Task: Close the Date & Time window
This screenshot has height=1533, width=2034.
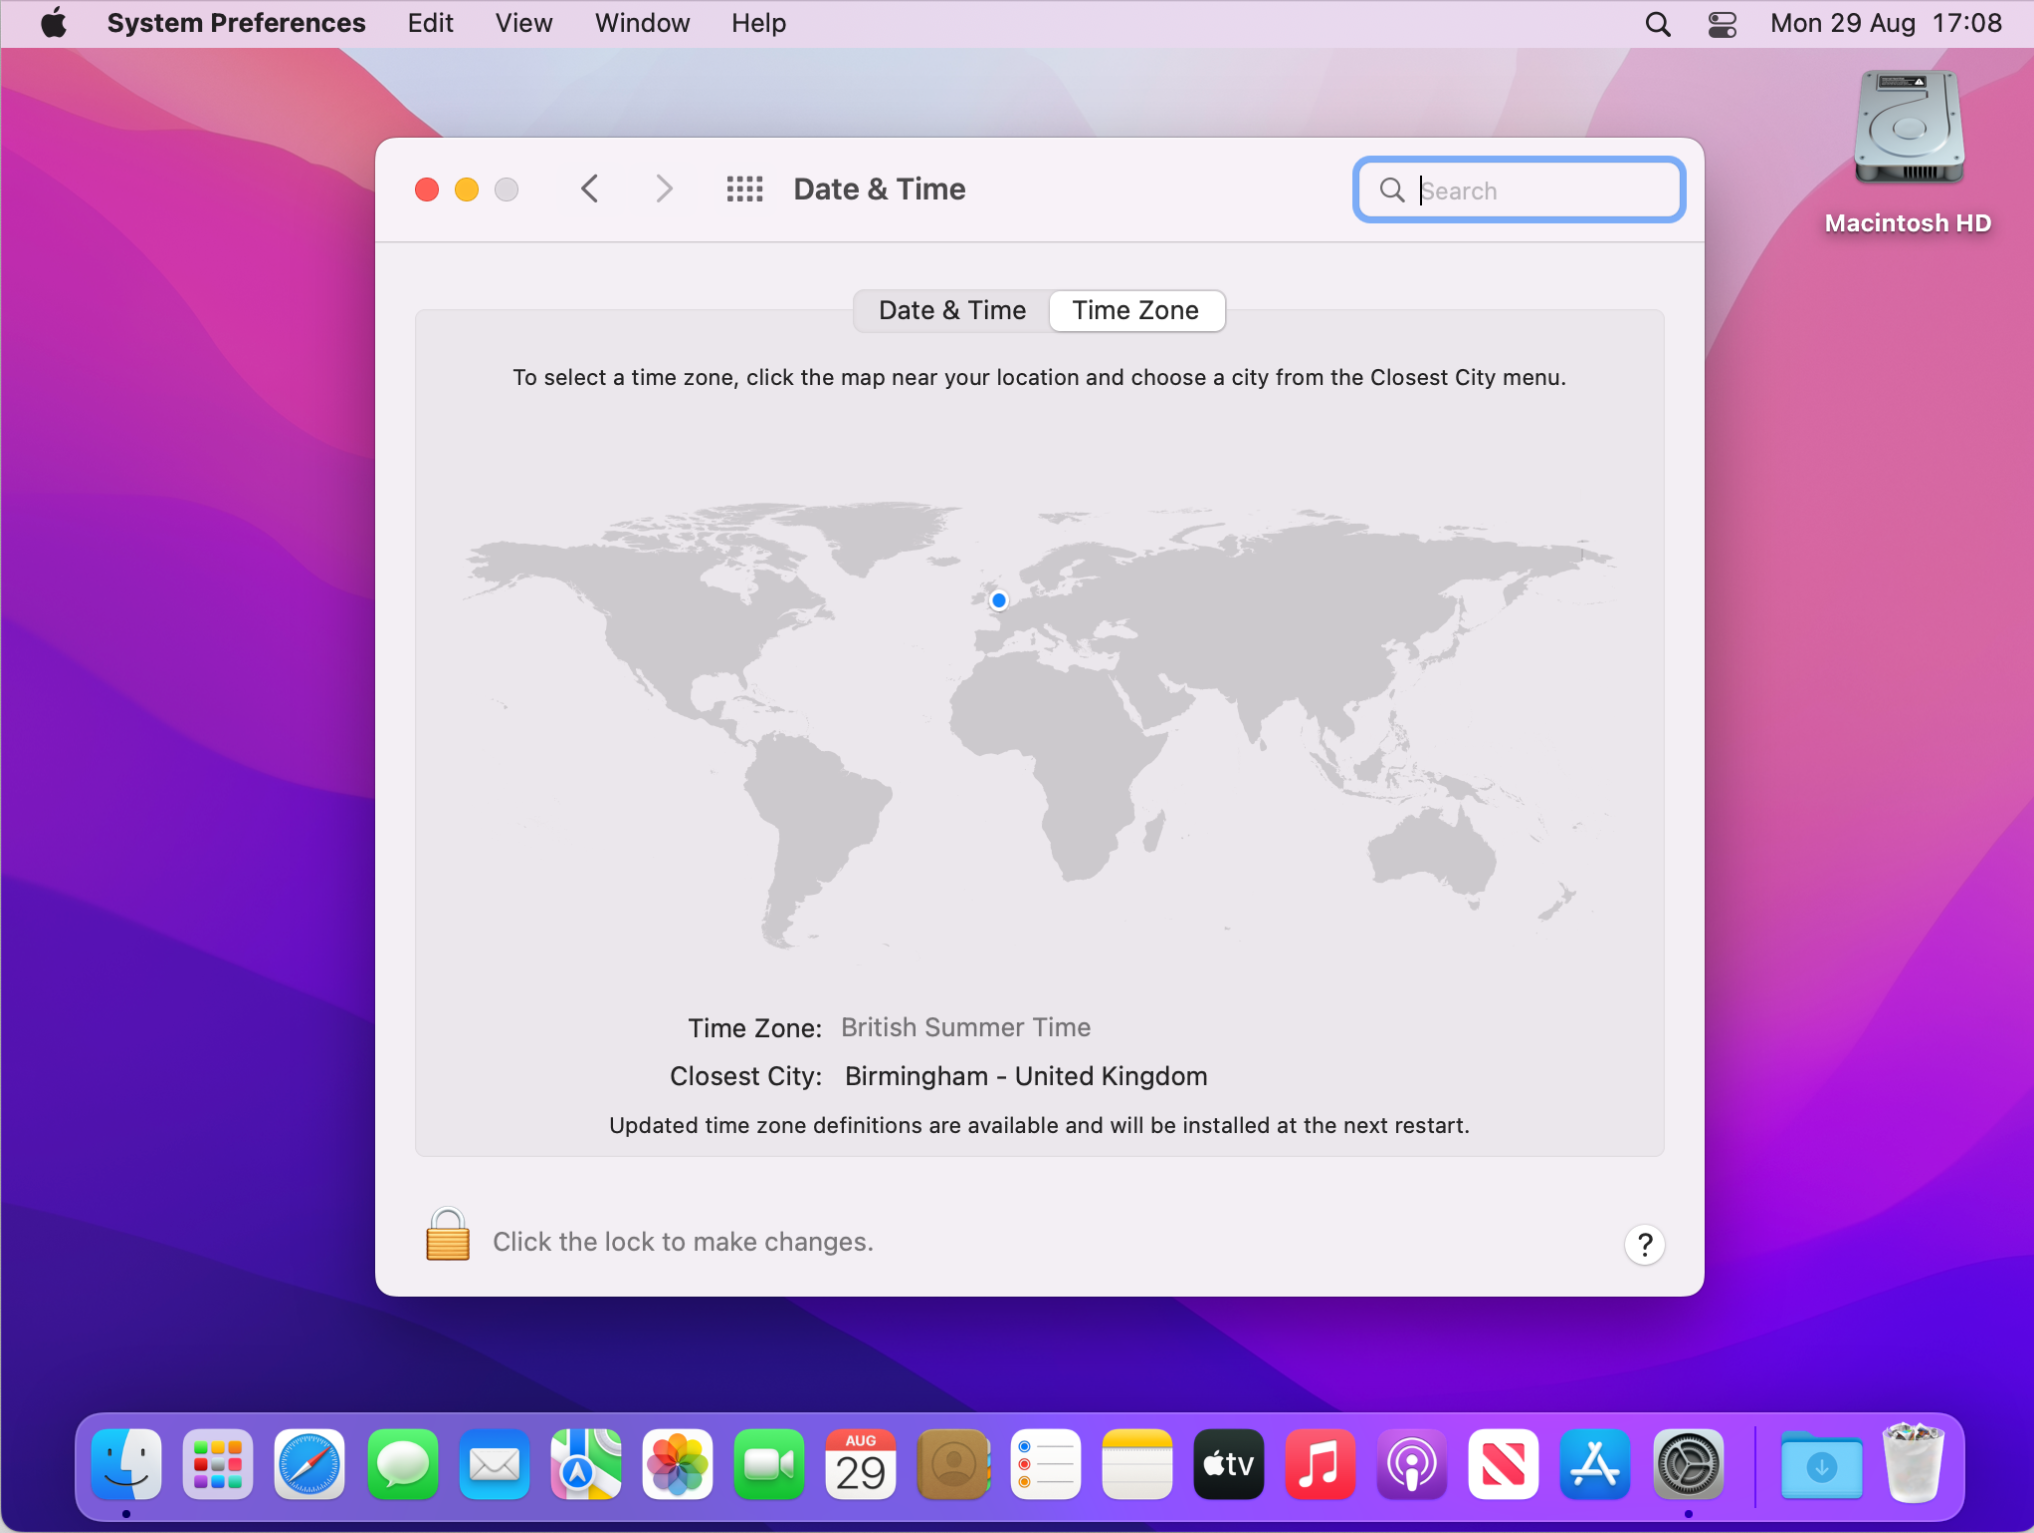Action: tap(427, 189)
